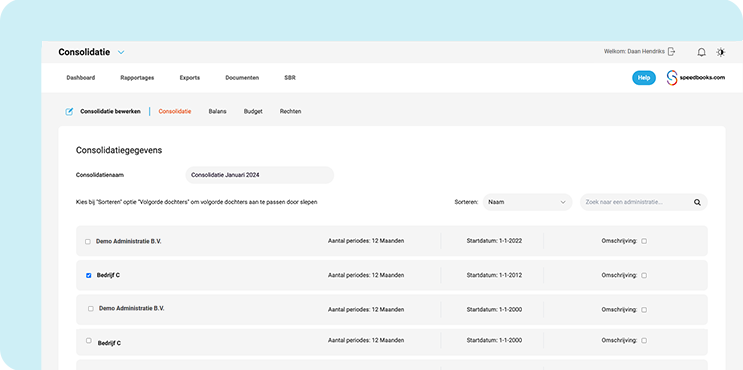Open the Sorteren dropdown showing Naam

click(x=527, y=202)
